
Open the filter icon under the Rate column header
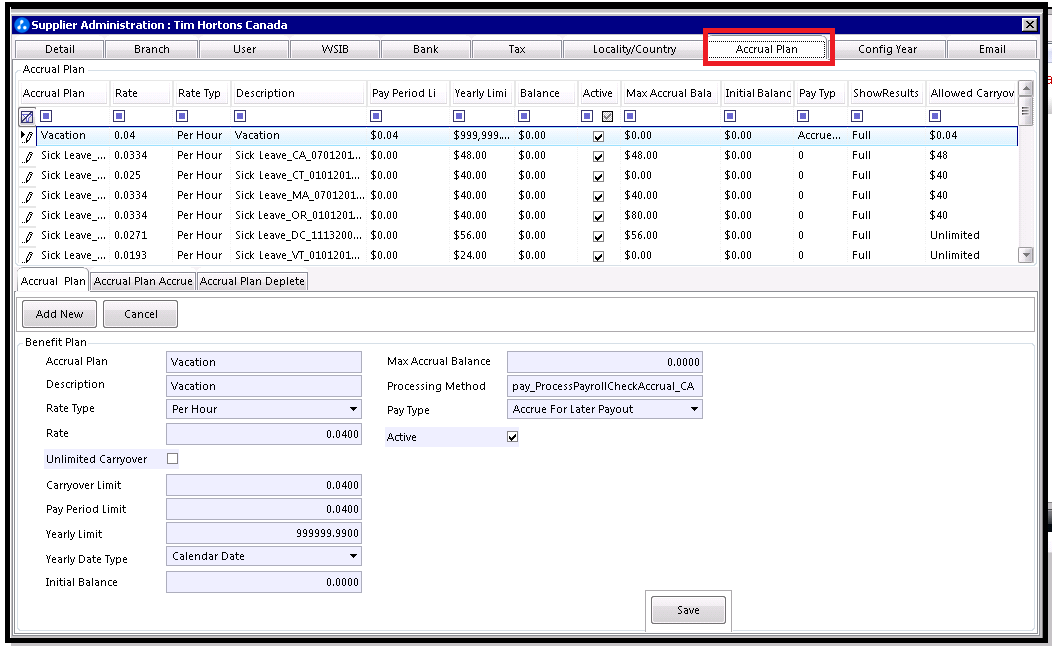119,116
